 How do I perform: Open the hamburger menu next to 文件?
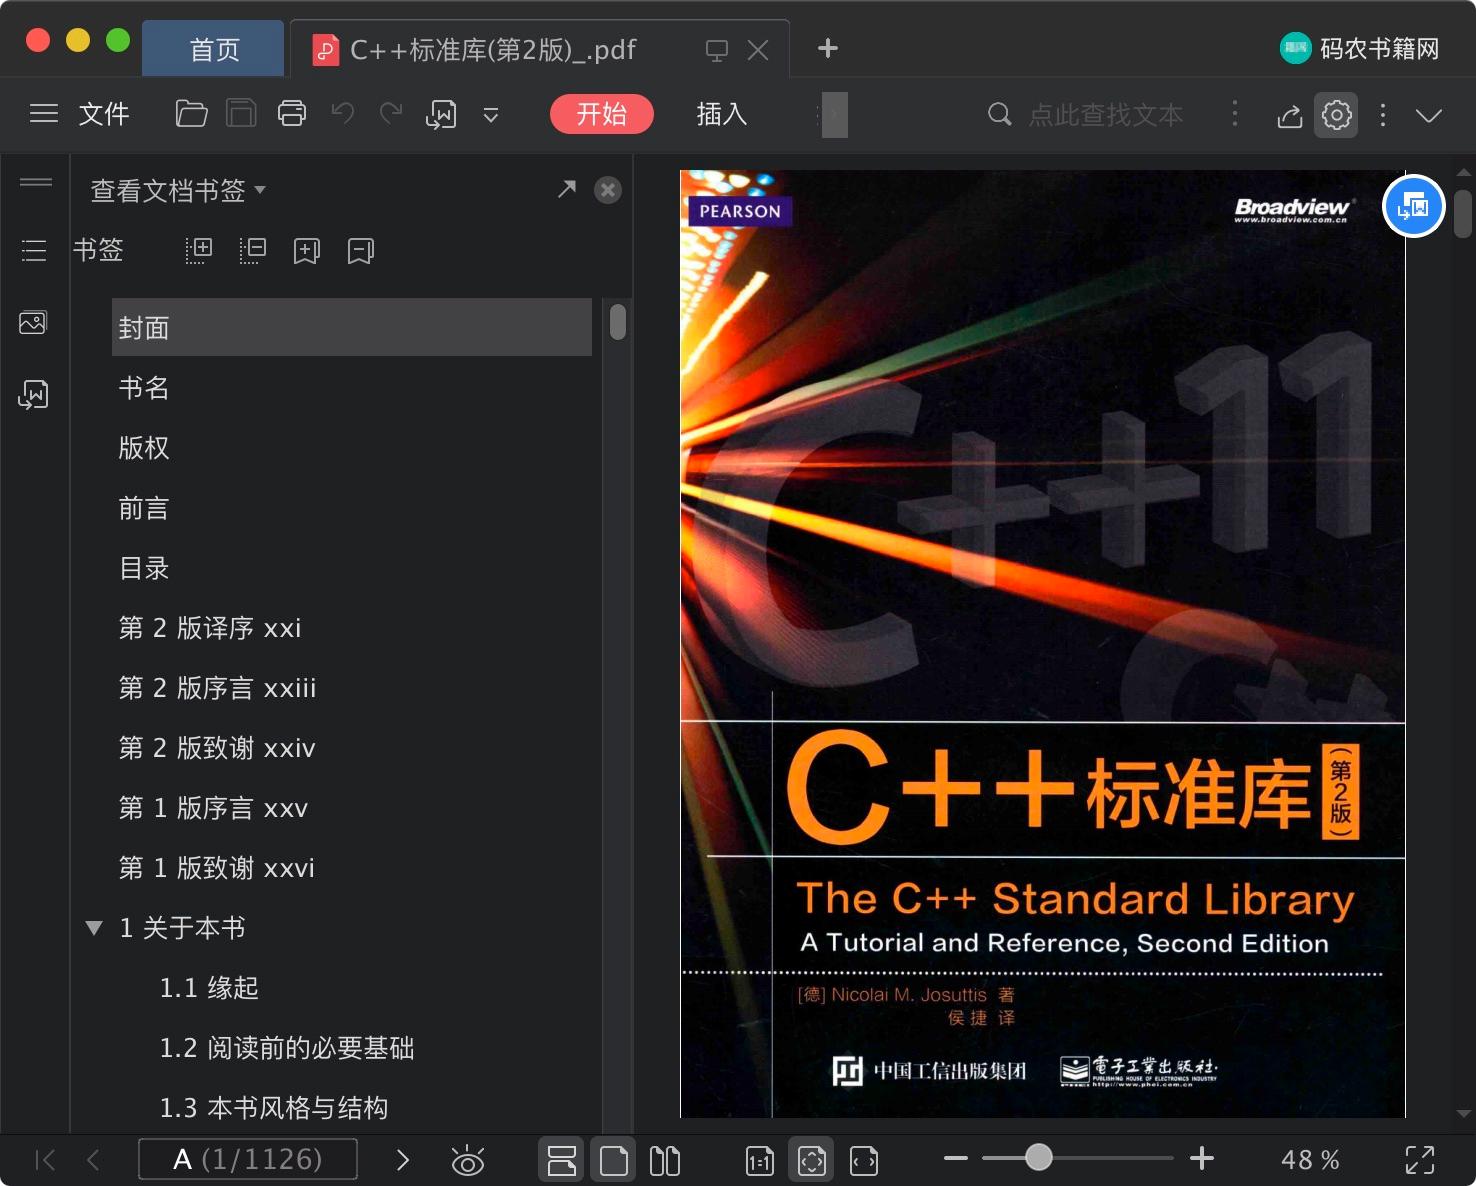(x=44, y=114)
